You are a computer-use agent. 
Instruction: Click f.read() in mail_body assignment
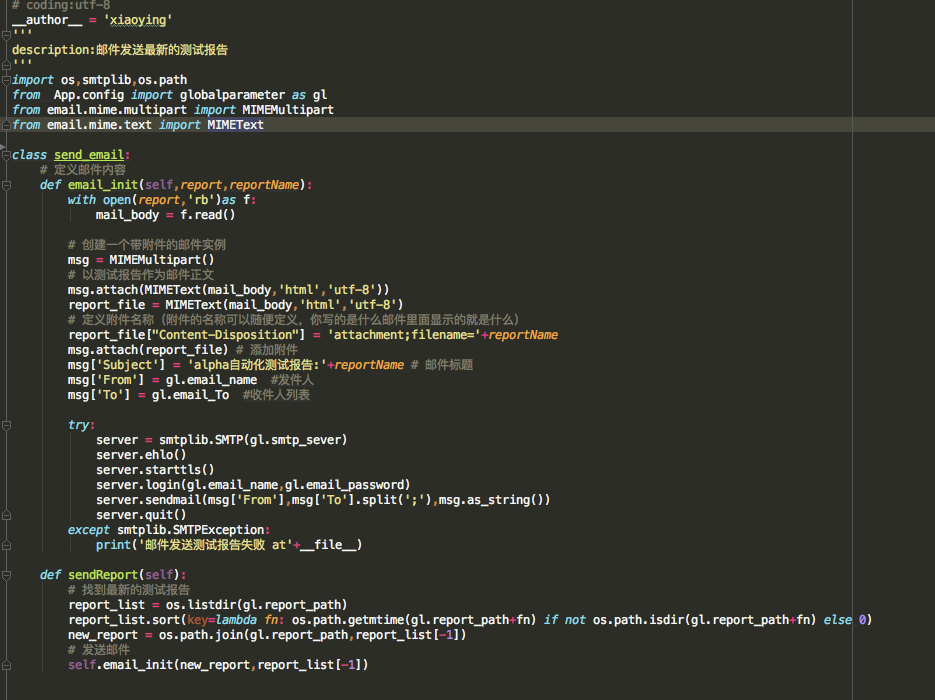(x=208, y=215)
